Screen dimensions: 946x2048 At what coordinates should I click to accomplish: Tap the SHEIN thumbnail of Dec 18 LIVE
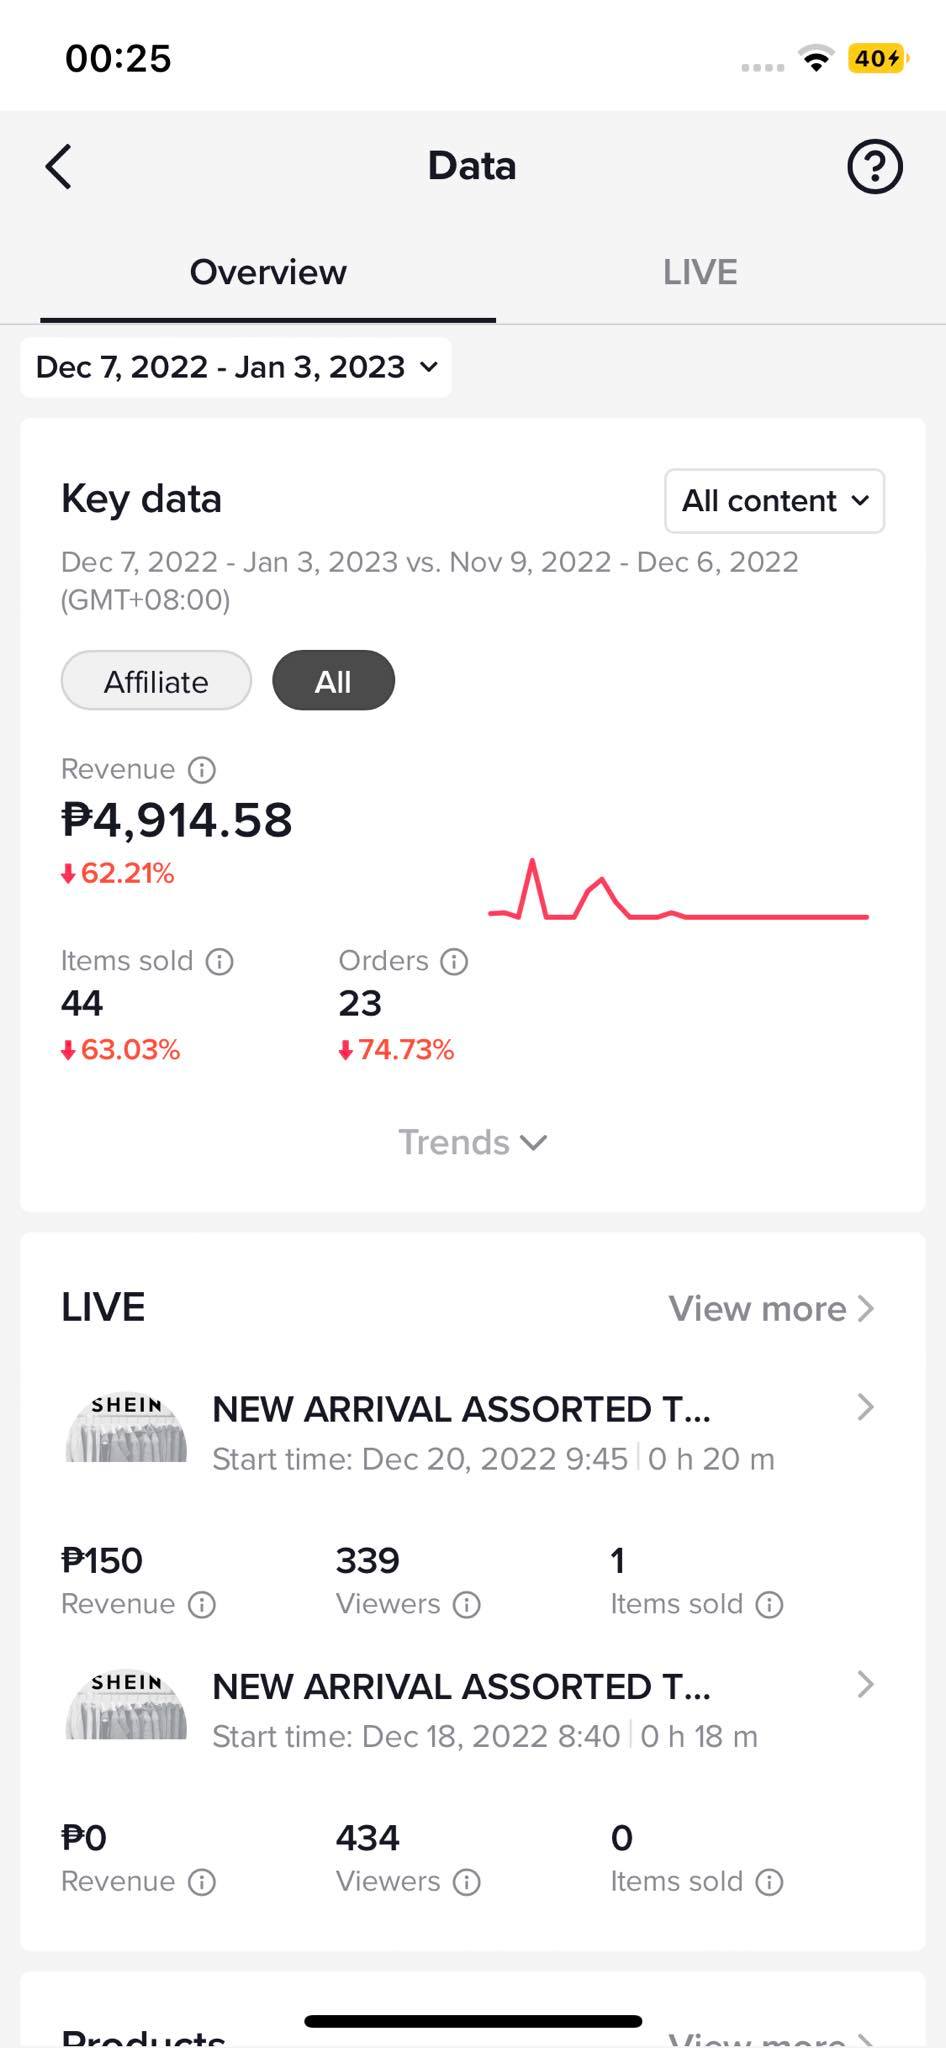click(x=126, y=1705)
